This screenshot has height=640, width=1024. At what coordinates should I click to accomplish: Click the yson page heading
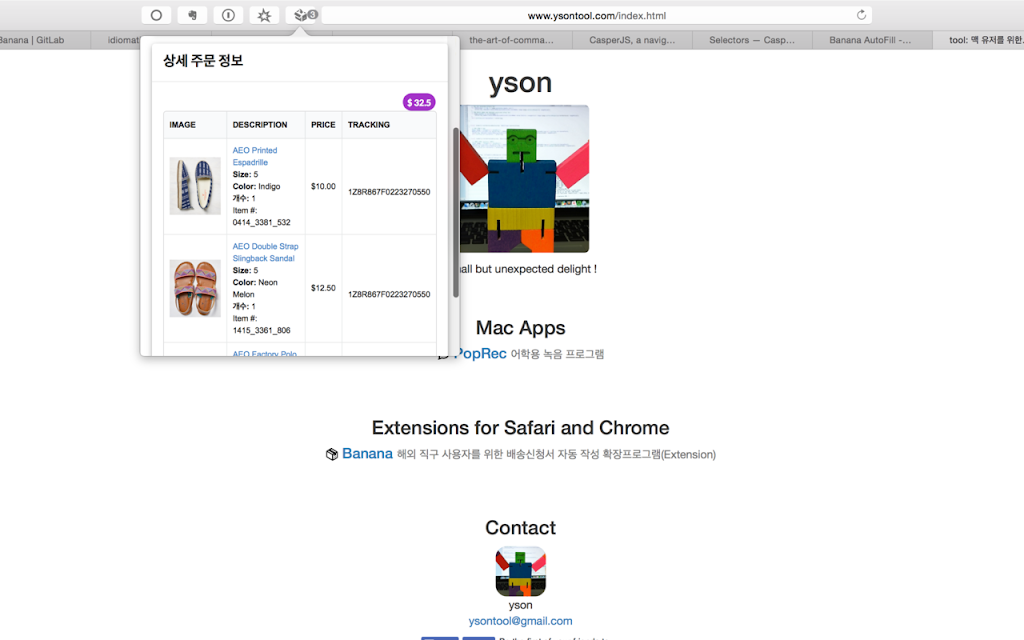[x=520, y=82]
